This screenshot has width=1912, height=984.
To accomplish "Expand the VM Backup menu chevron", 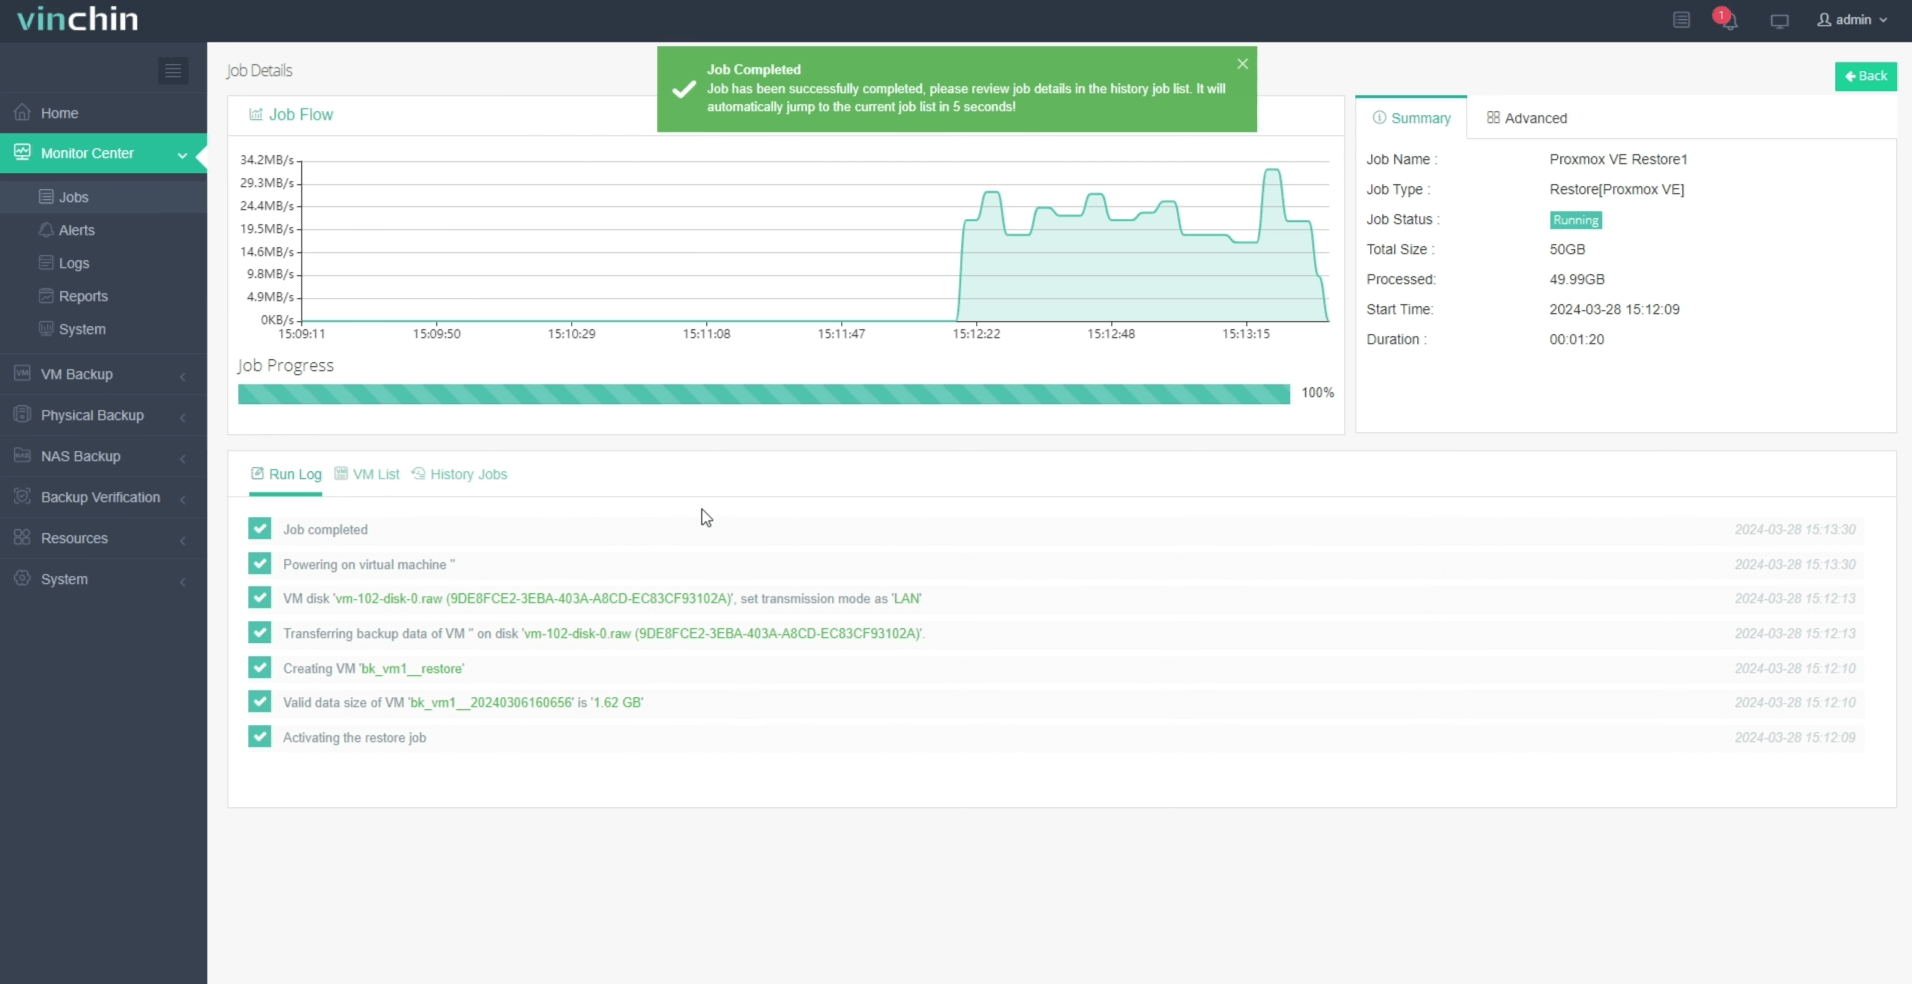I will 183,376.
